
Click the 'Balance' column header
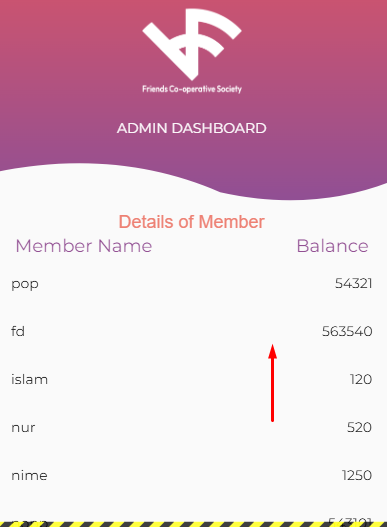[332, 246]
